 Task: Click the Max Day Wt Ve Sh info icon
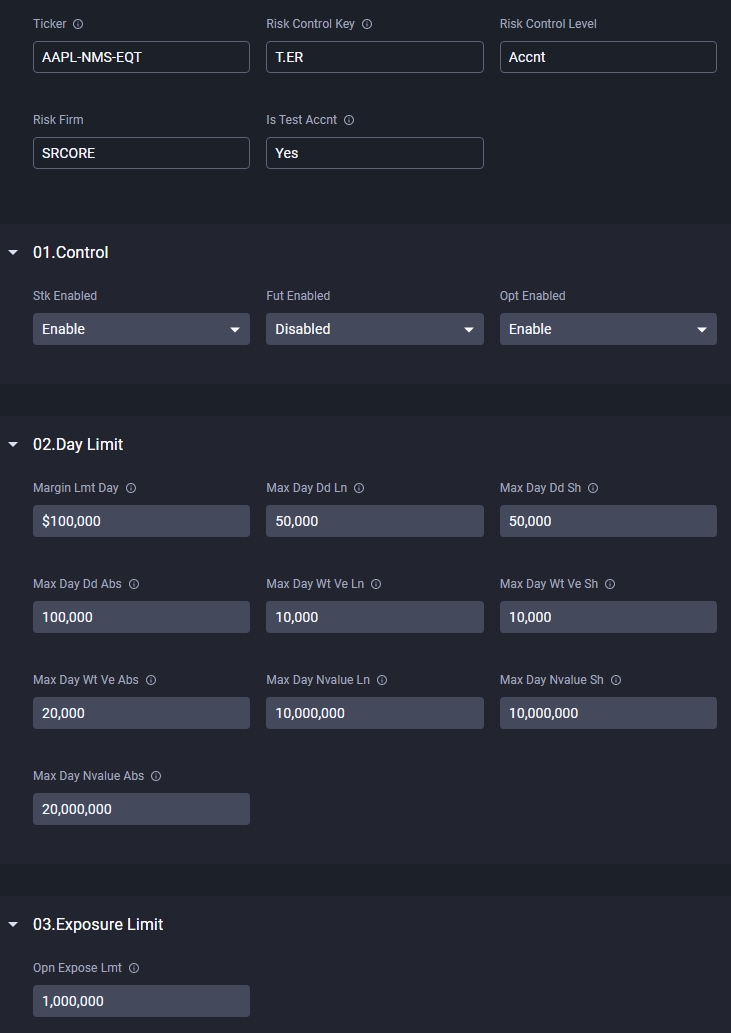click(610, 584)
